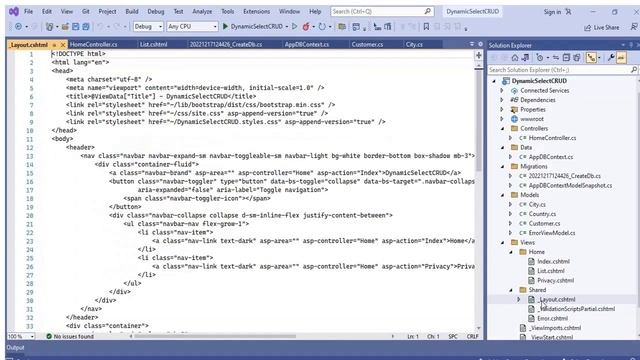Click Show All Files icon

pyautogui.click(x=577, y=58)
